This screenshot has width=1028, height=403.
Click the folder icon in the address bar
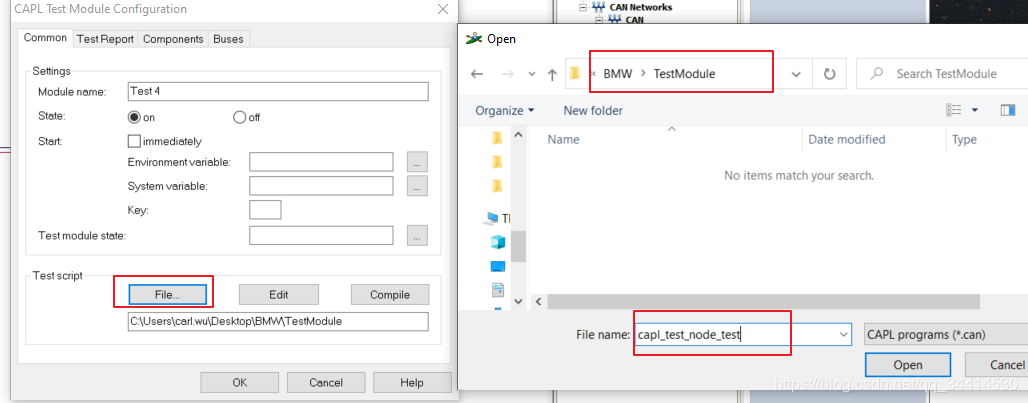tap(575, 74)
